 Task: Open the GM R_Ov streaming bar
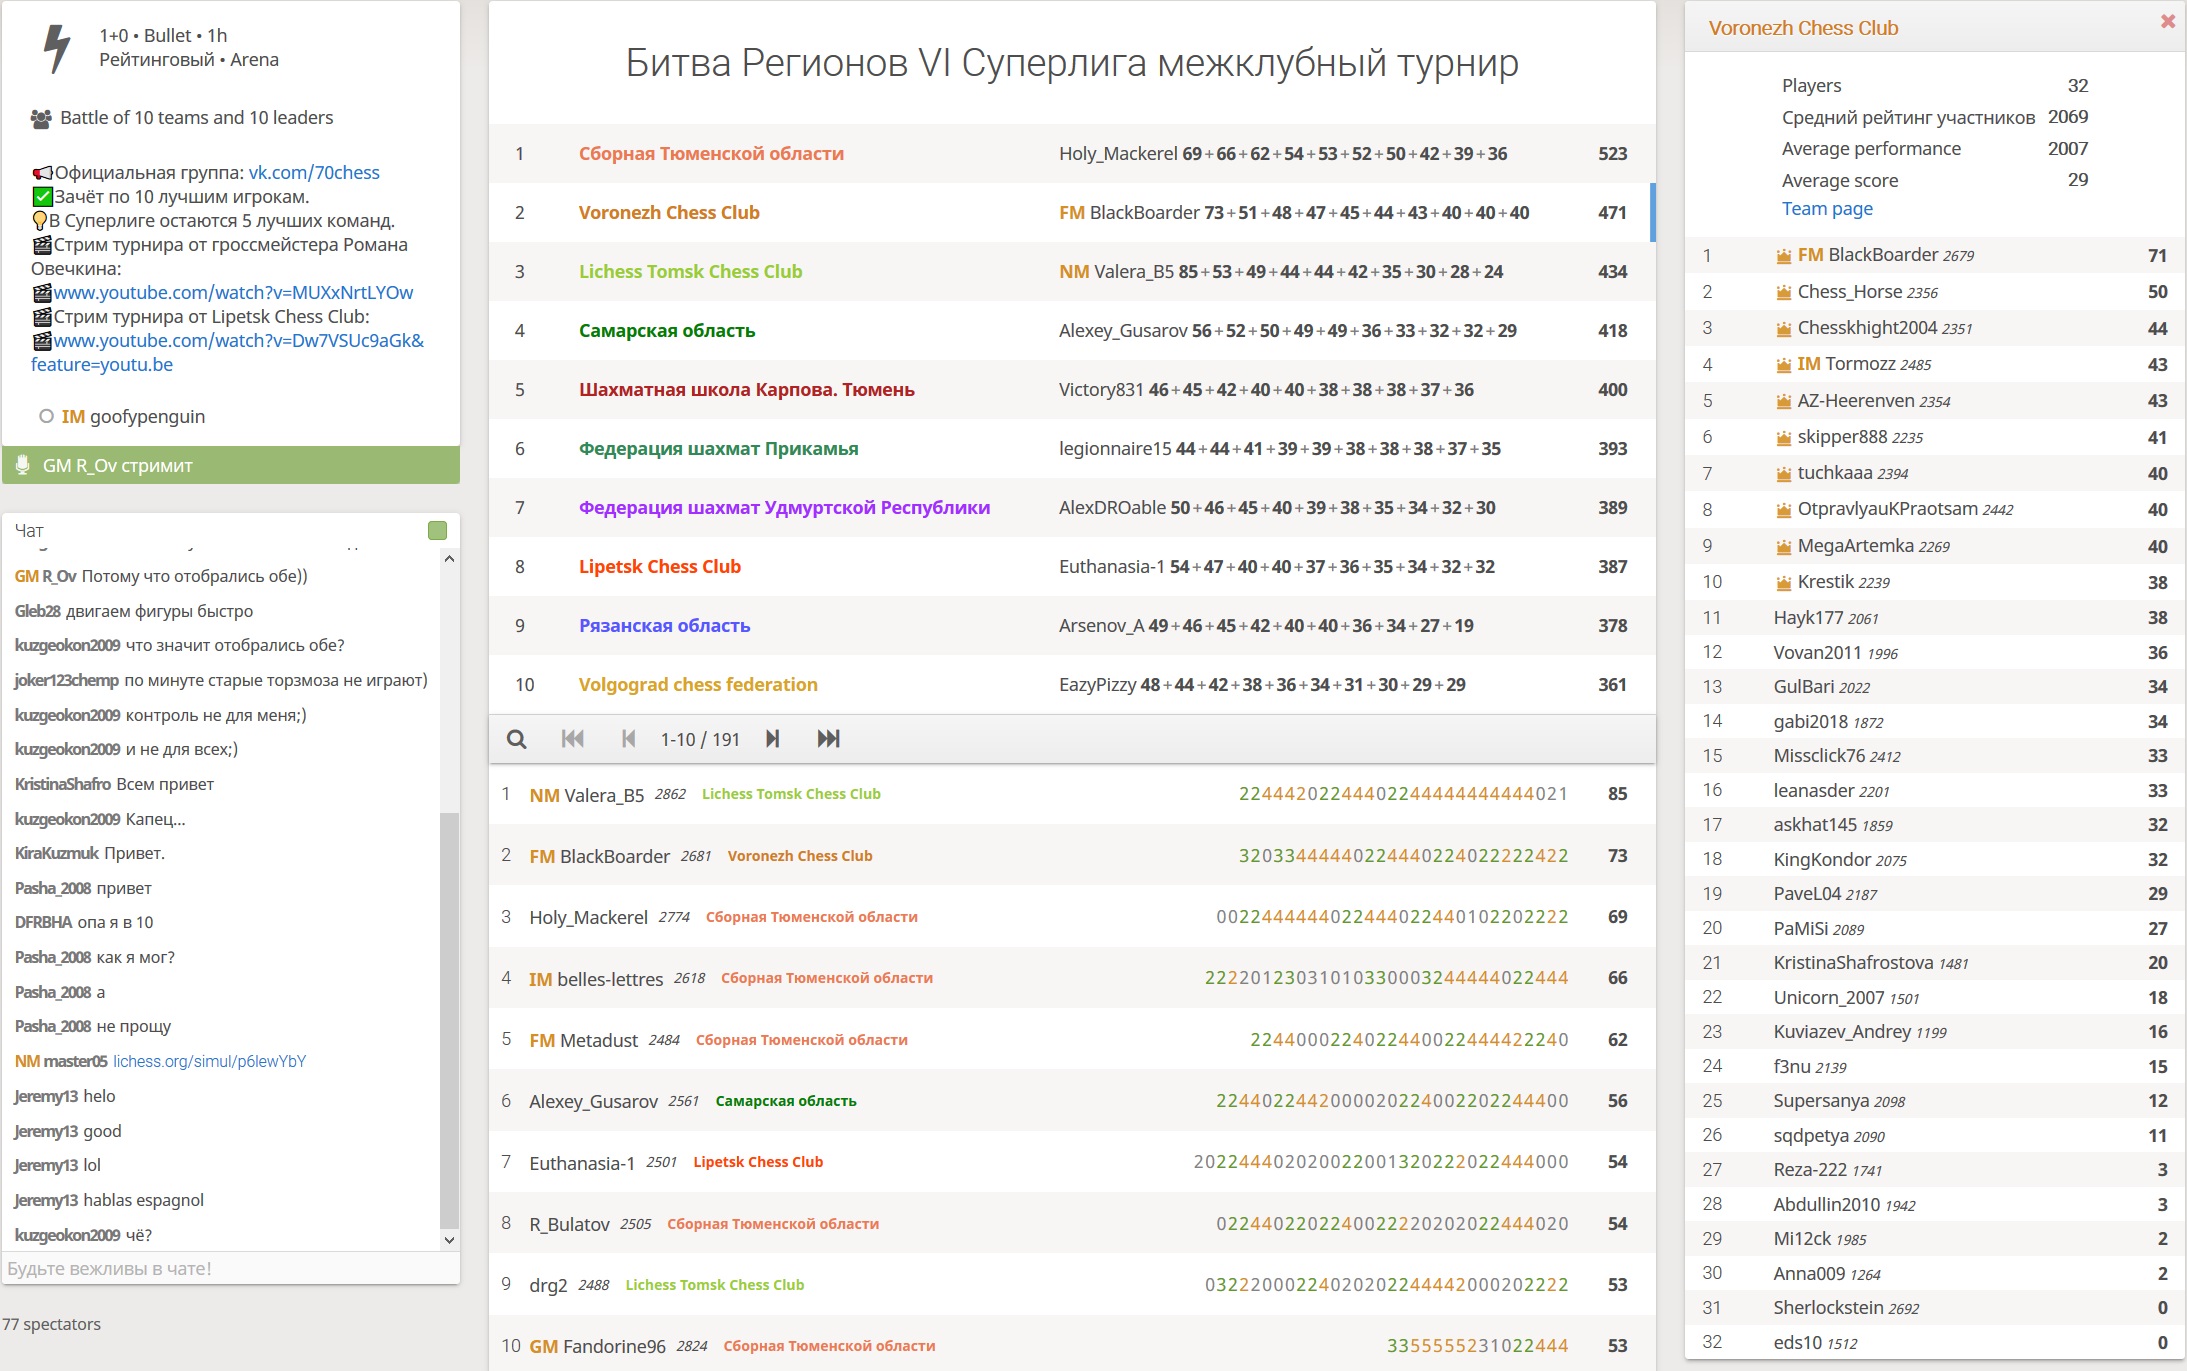[231, 465]
